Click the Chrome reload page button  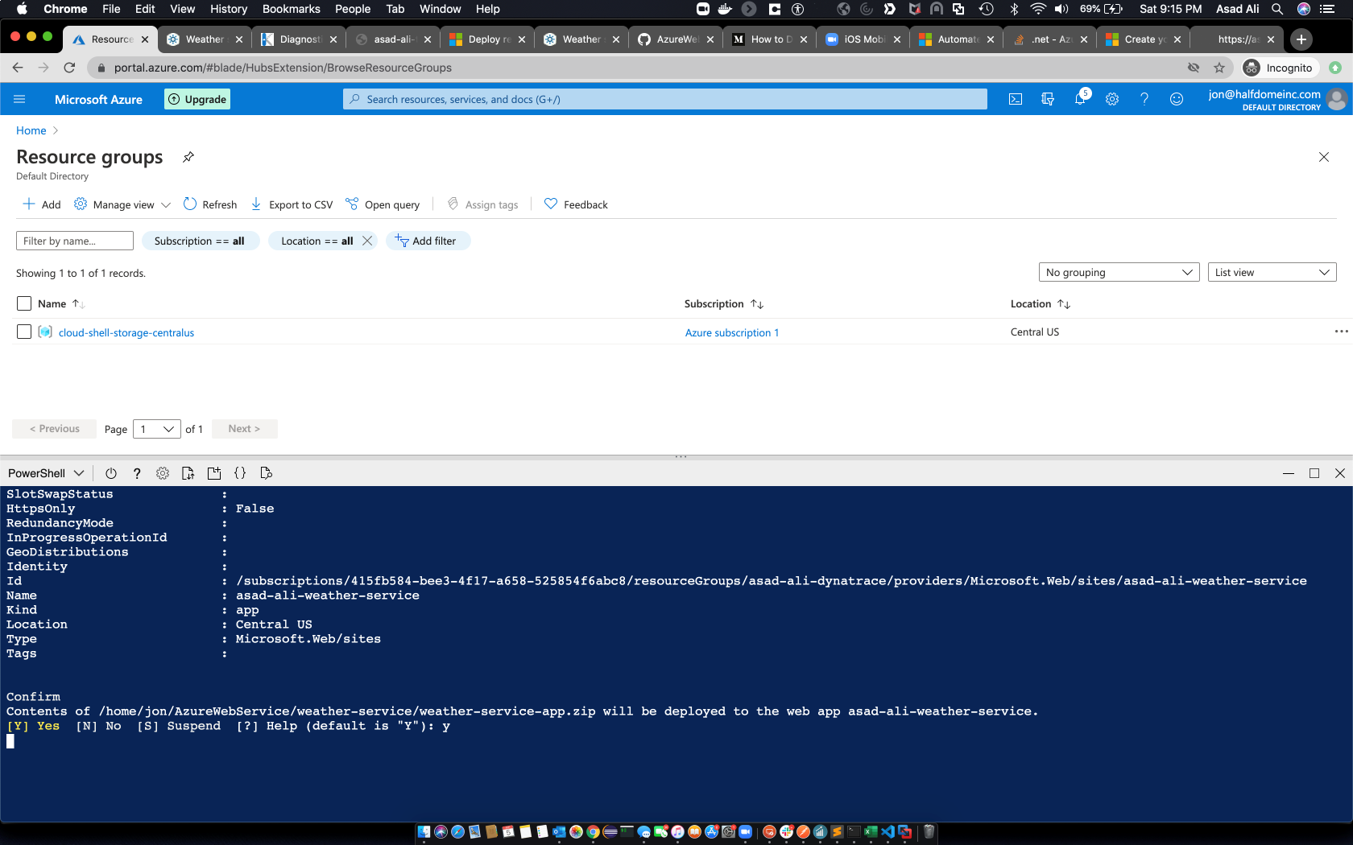pyautogui.click(x=69, y=68)
